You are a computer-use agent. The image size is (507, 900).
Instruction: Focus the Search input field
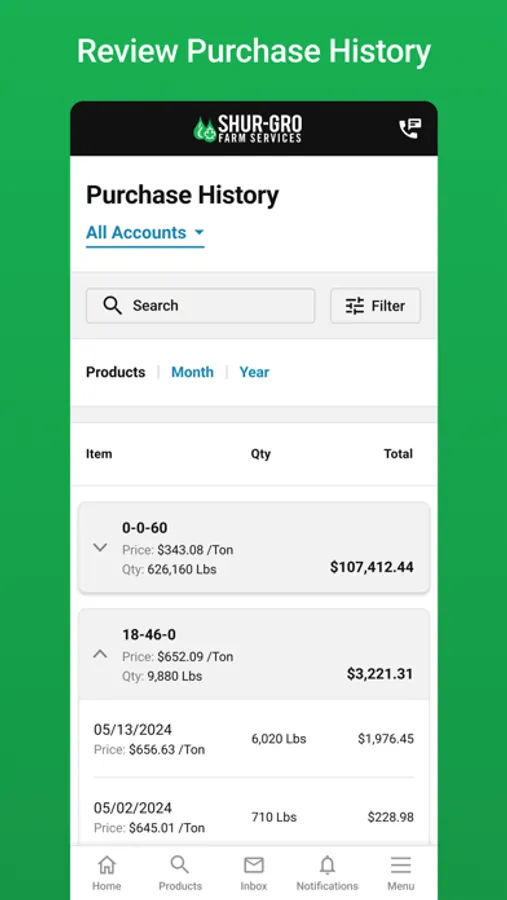coord(200,306)
